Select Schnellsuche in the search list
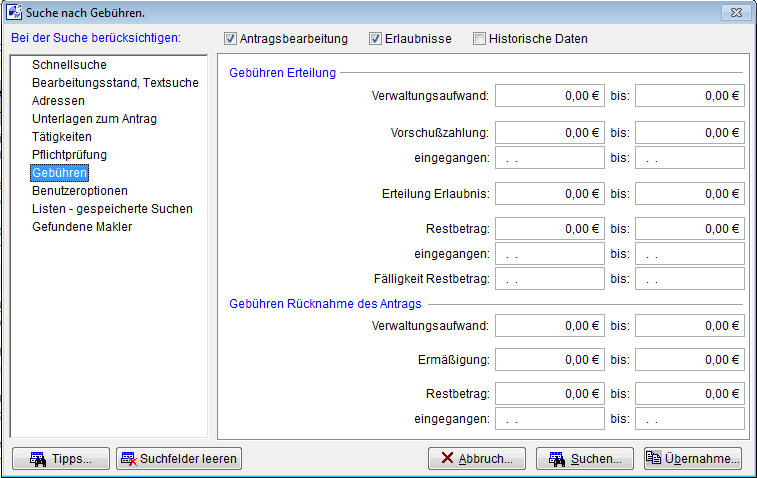The width and height of the screenshot is (757, 478). click(69, 65)
